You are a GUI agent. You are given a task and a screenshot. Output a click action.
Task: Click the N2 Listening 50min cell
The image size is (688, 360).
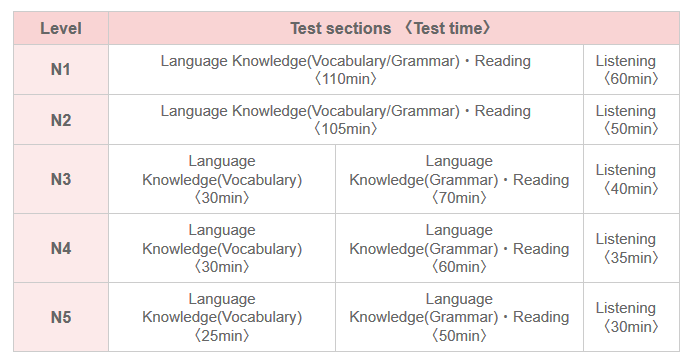coord(631,120)
